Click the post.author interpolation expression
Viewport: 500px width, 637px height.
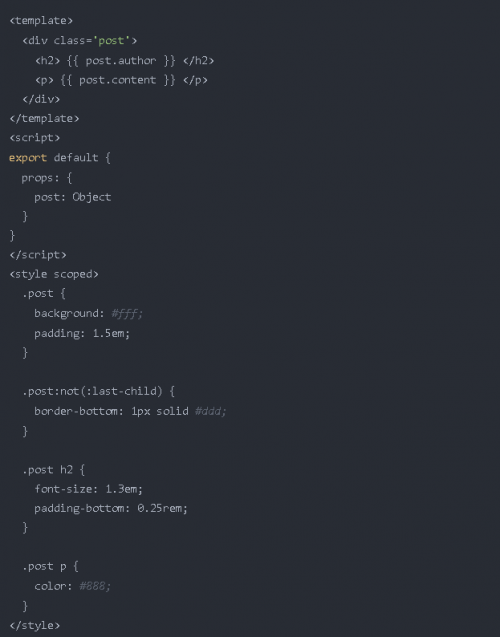click(121, 61)
